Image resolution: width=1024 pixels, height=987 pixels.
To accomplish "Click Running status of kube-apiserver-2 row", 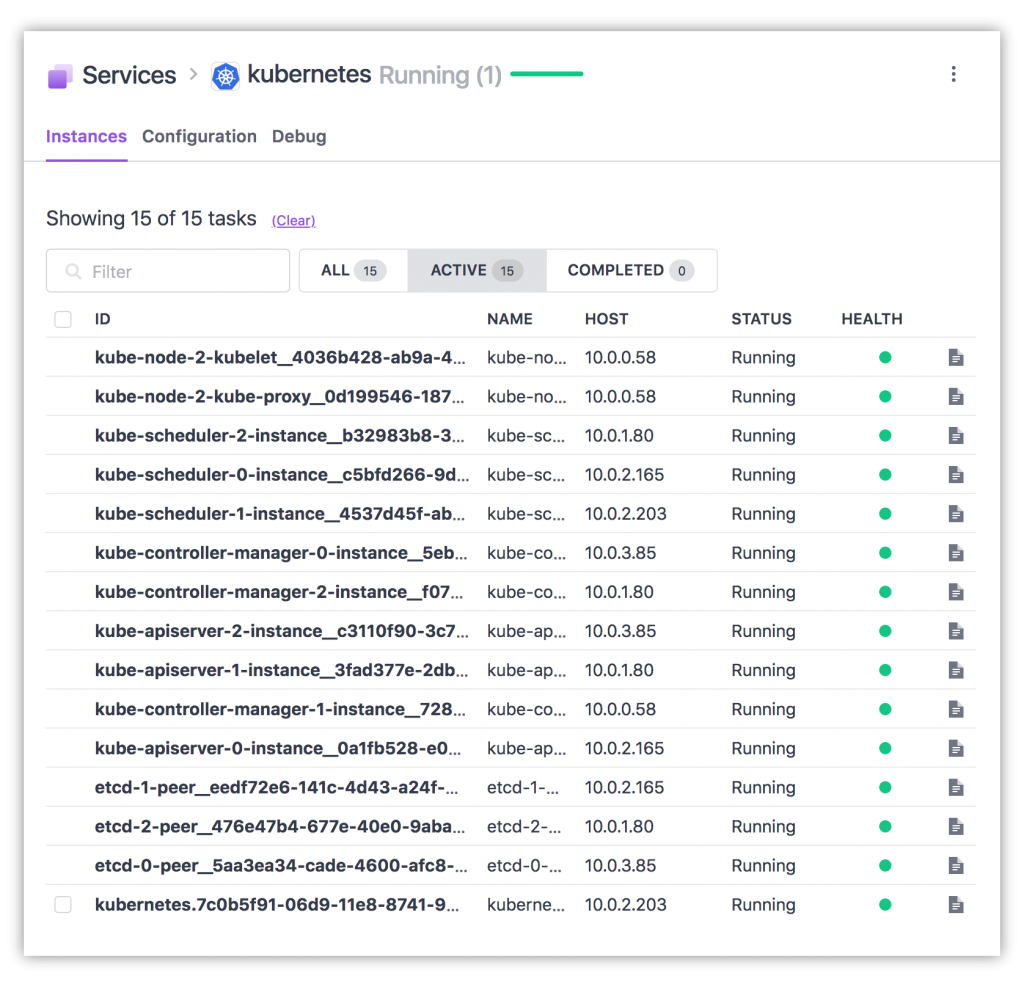I will coord(763,631).
